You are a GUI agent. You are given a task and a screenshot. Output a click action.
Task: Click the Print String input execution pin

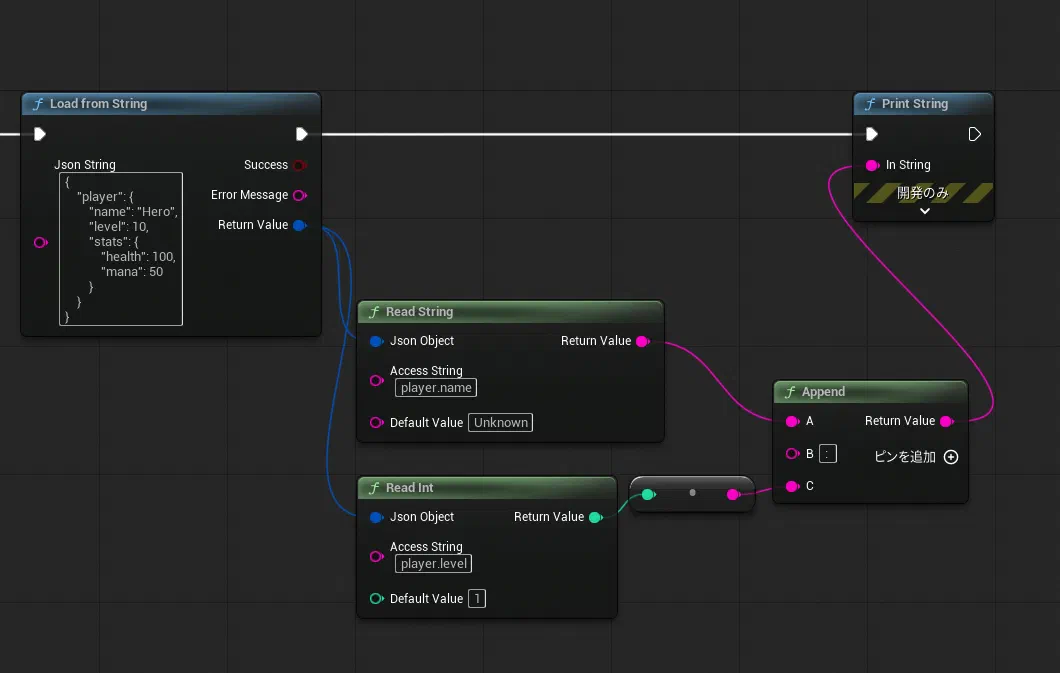pos(871,134)
